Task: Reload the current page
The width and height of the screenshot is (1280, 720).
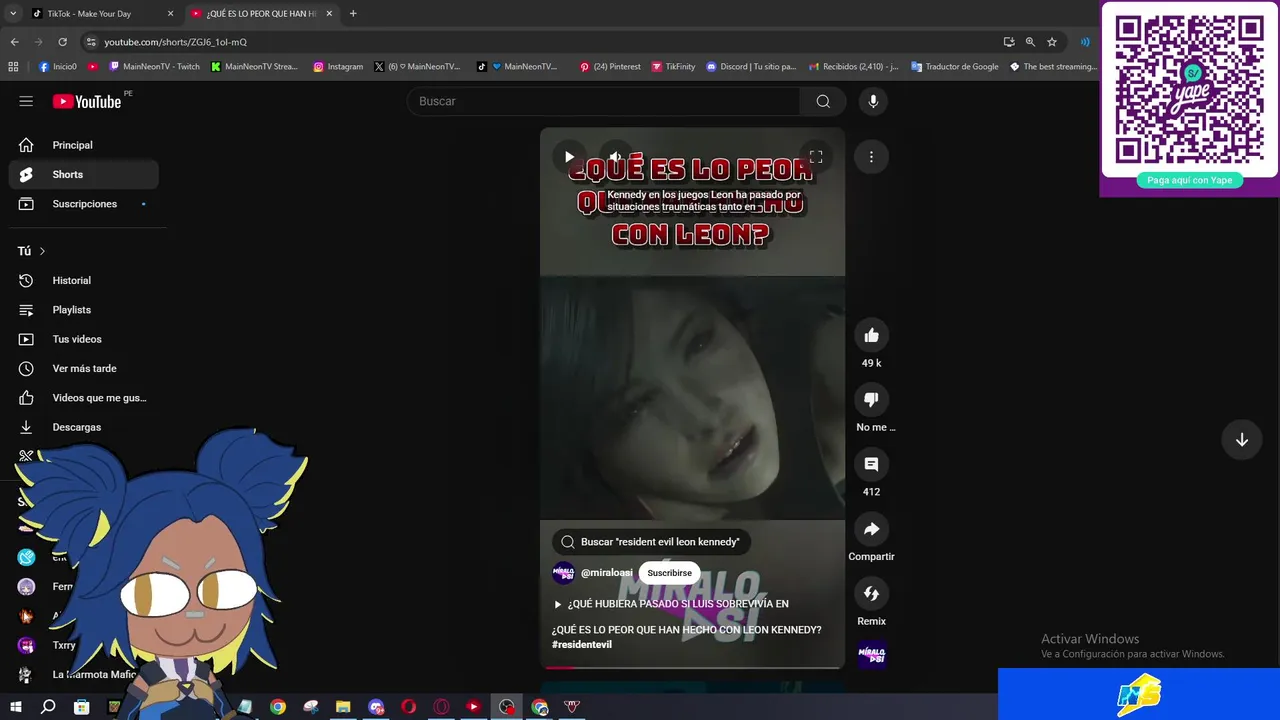Action: coord(62,42)
